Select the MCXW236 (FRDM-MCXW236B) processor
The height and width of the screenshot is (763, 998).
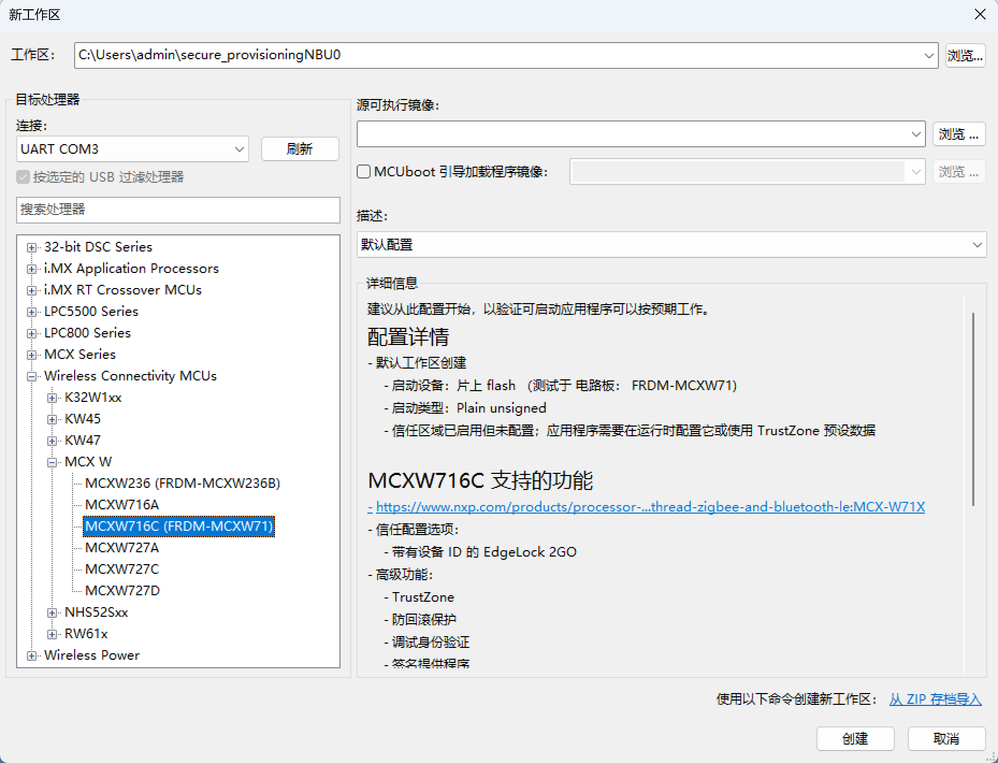(x=180, y=483)
